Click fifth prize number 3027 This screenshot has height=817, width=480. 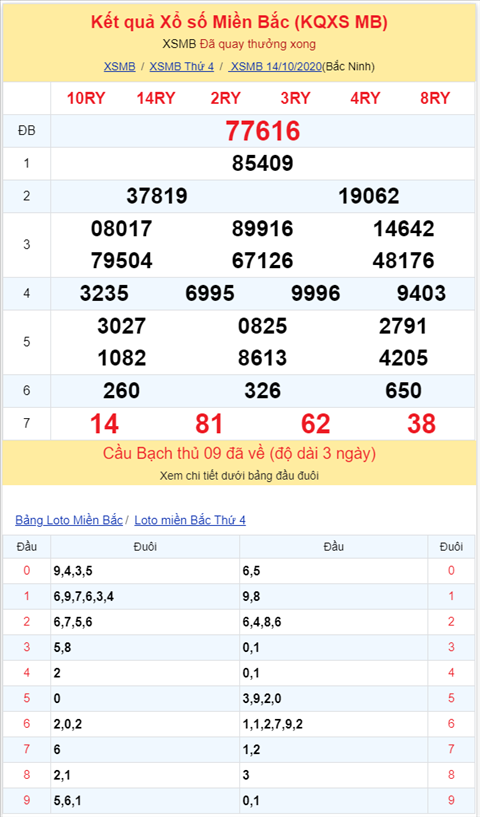click(x=121, y=326)
